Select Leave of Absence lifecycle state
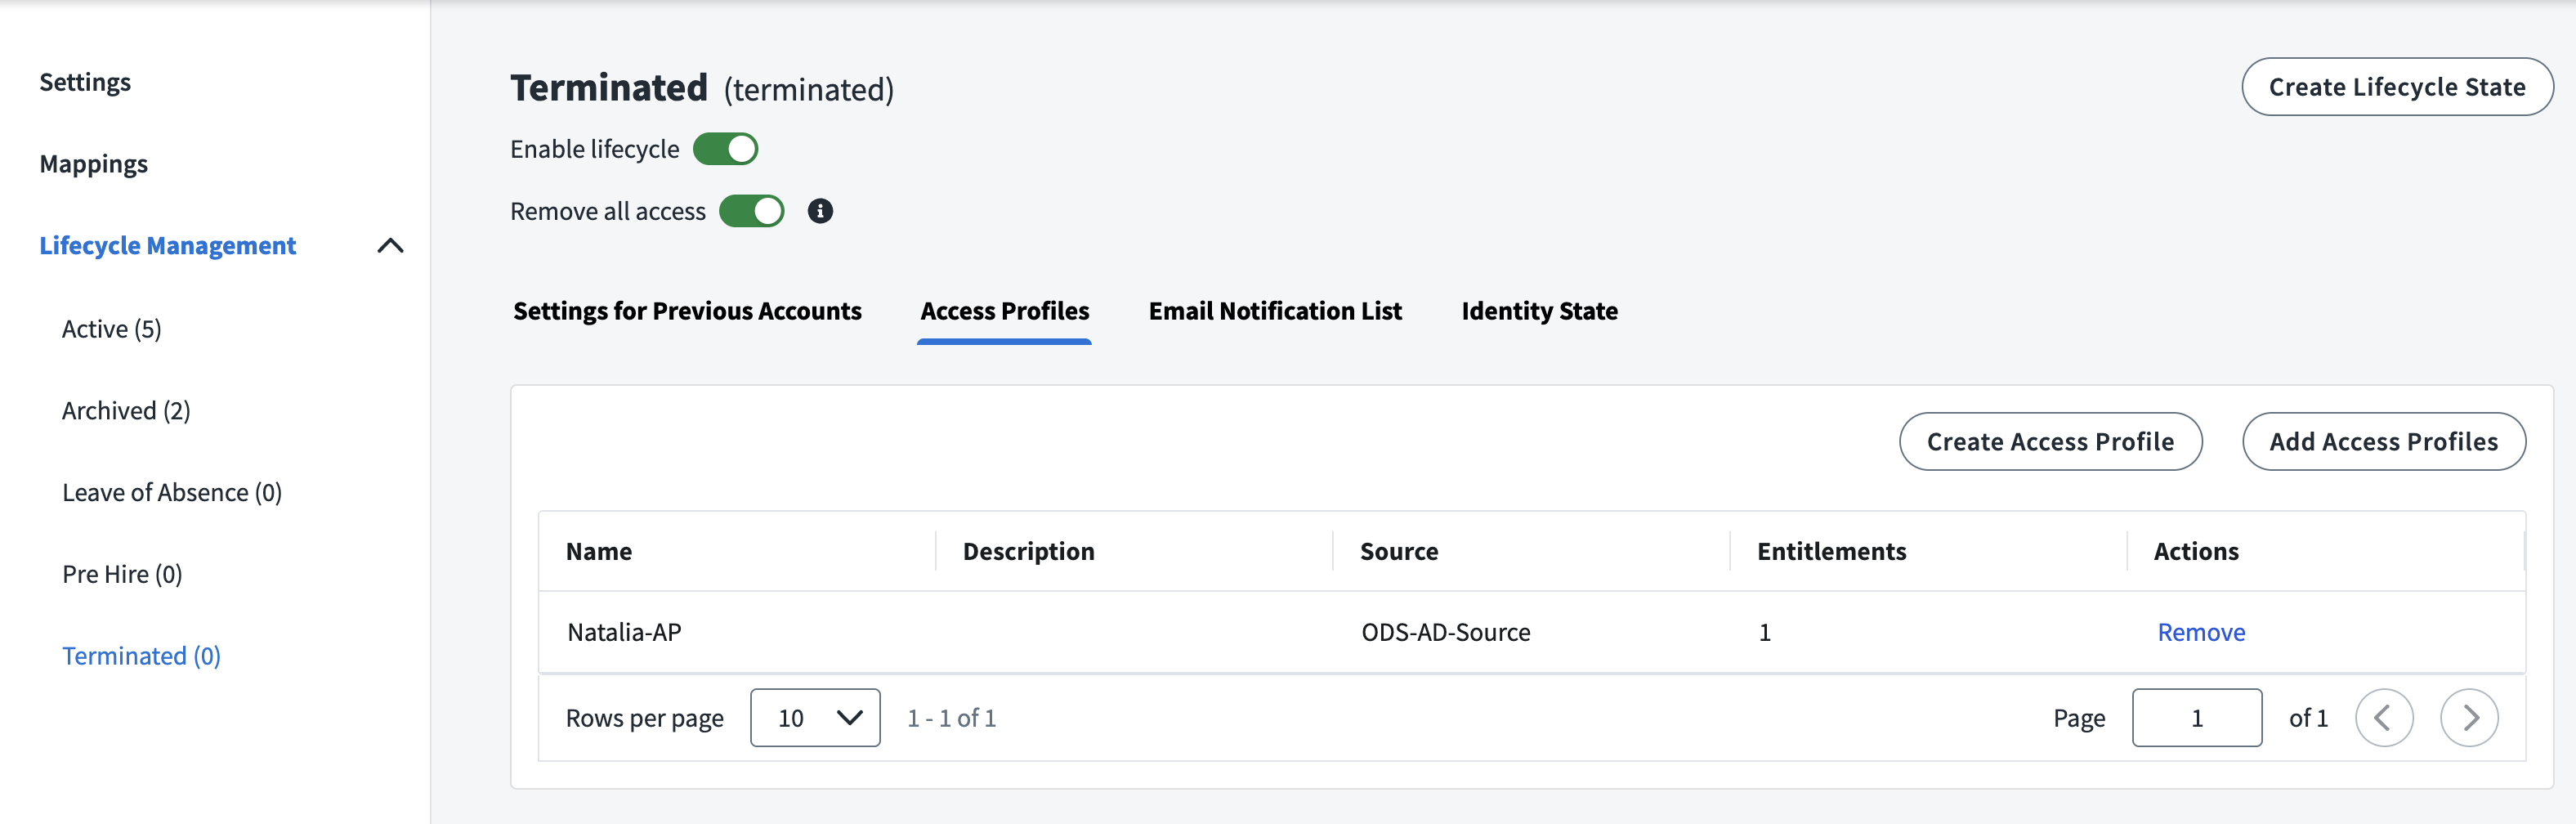2576x824 pixels. (172, 492)
